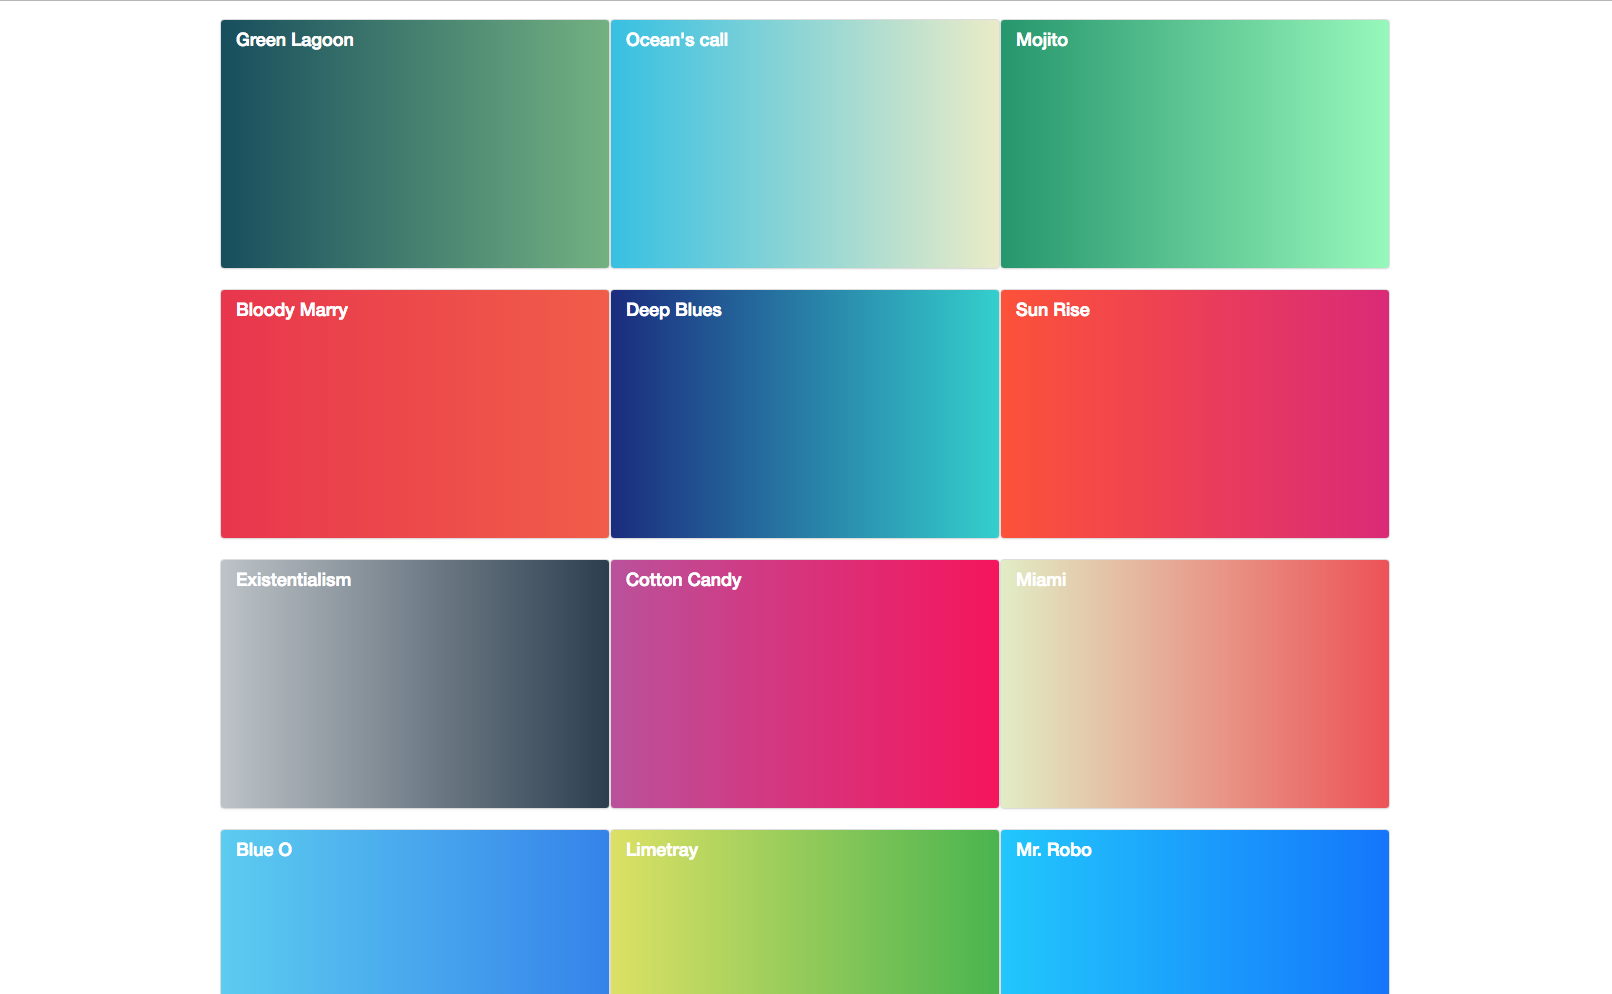Select the Green Lagoon gradient card
Image resolution: width=1612 pixels, height=994 pixels.
click(415, 144)
